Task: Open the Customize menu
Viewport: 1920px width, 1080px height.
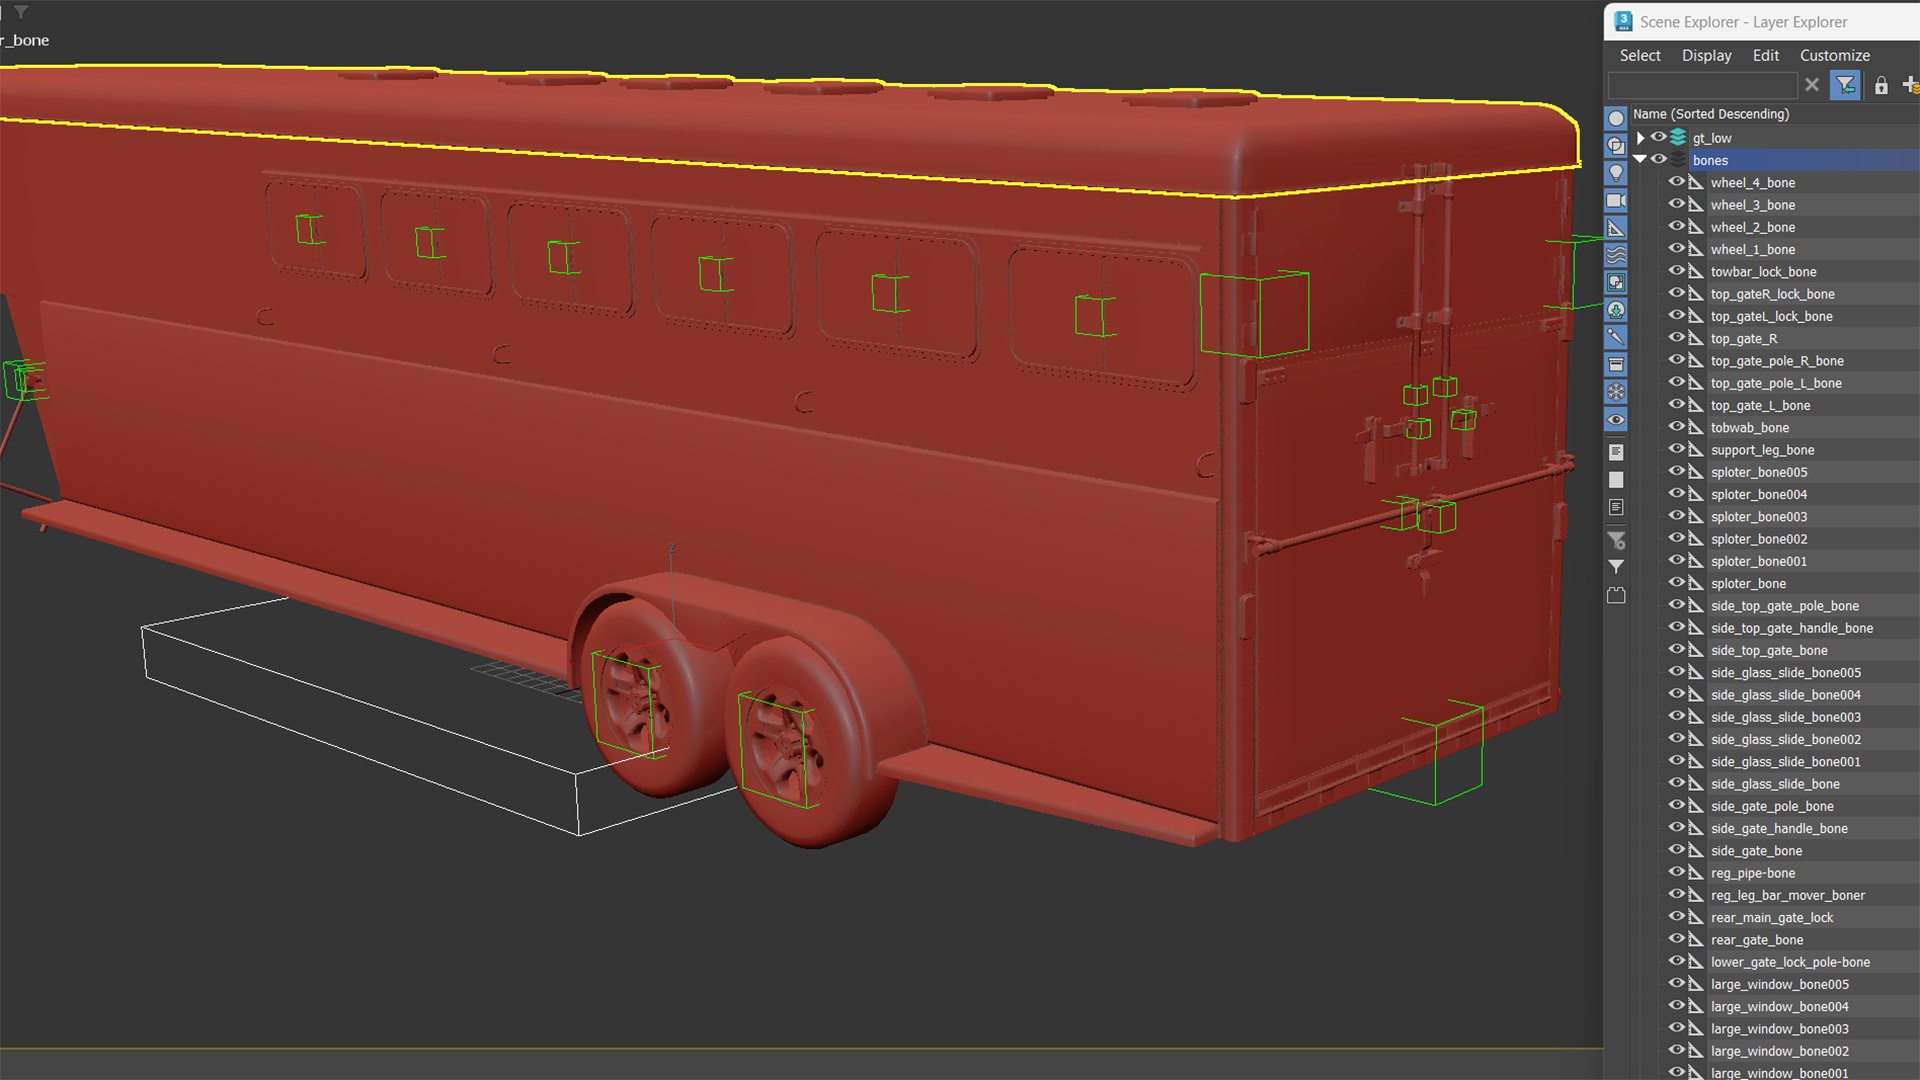Action: (x=1834, y=56)
